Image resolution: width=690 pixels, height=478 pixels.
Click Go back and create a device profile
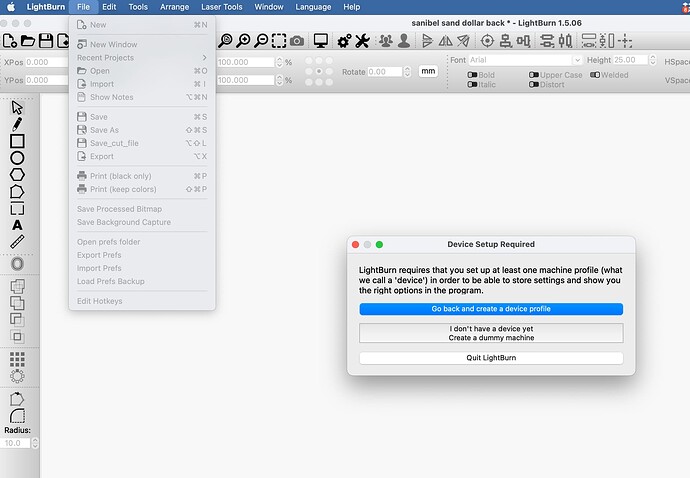[491, 309]
